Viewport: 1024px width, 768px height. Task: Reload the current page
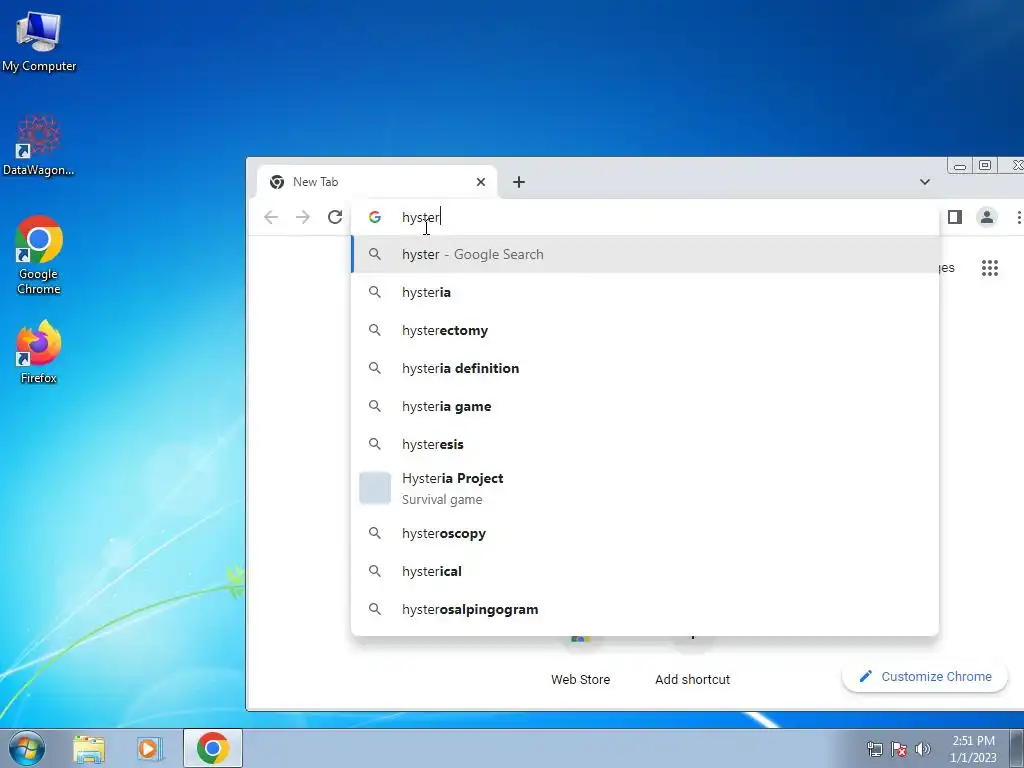(335, 217)
